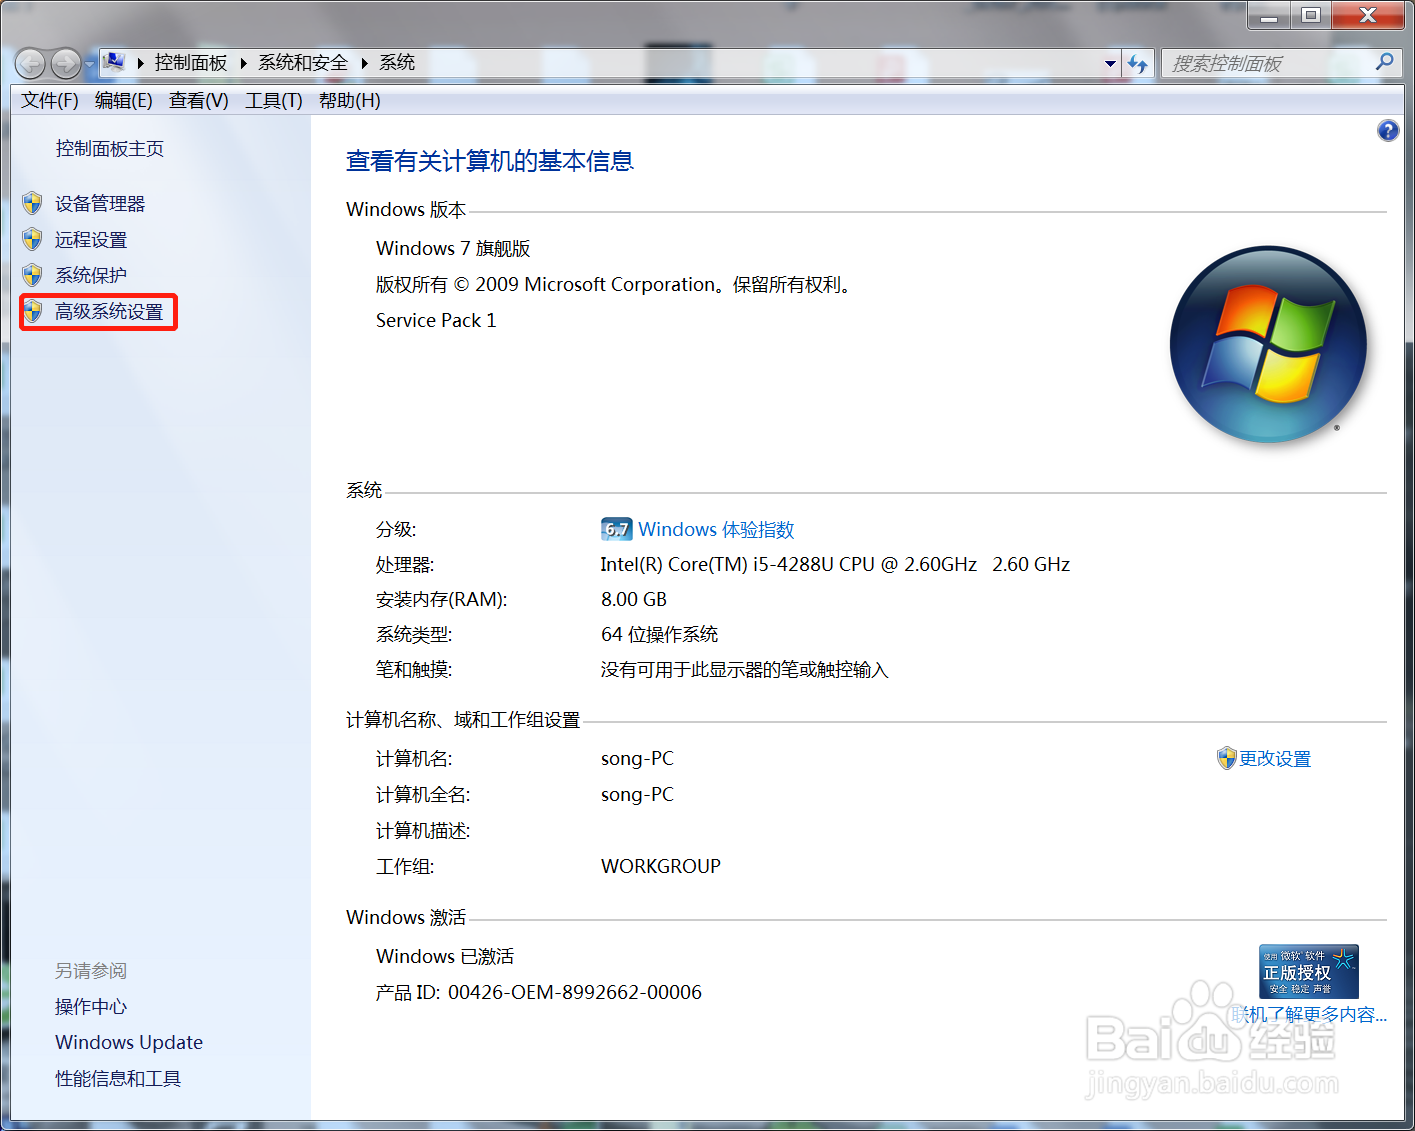The image size is (1415, 1131).
Task: Click the 64 位操作系统 value
Action: coord(659,634)
